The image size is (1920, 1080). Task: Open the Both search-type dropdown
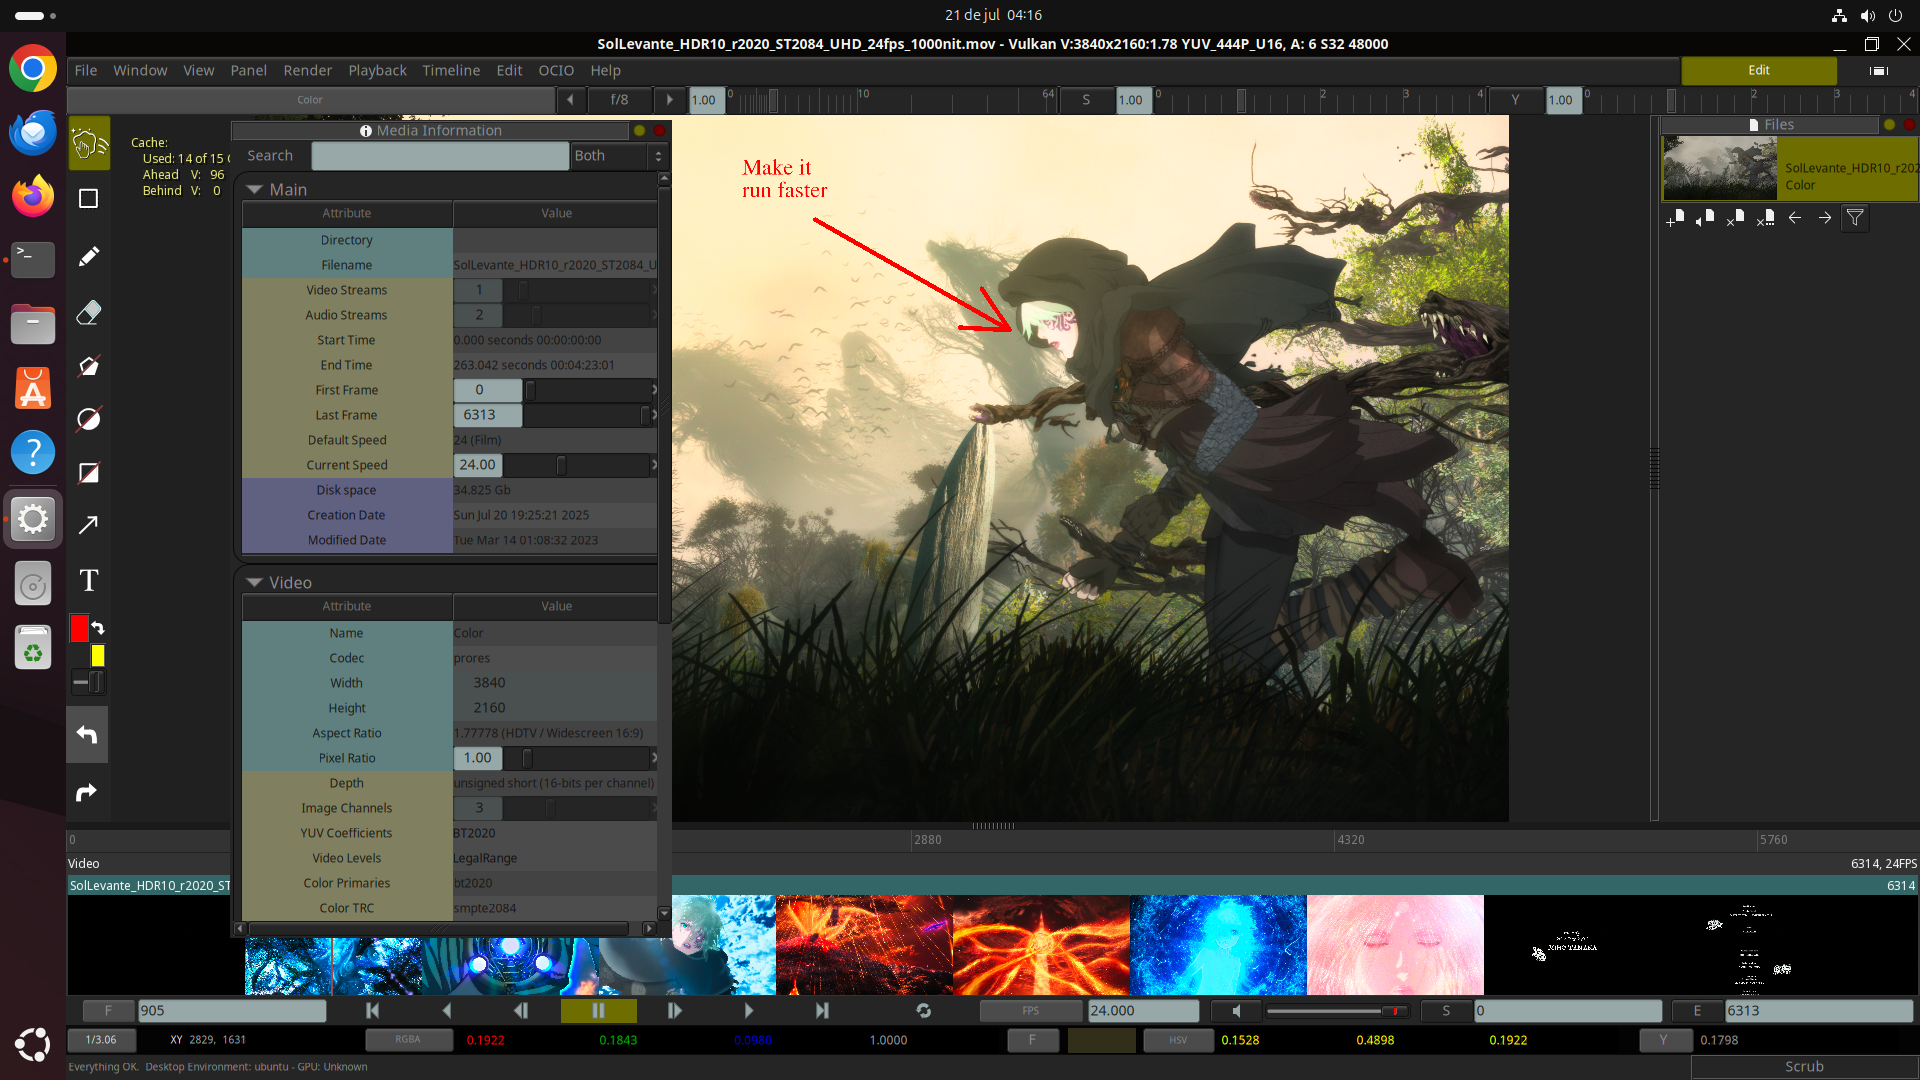coord(617,156)
